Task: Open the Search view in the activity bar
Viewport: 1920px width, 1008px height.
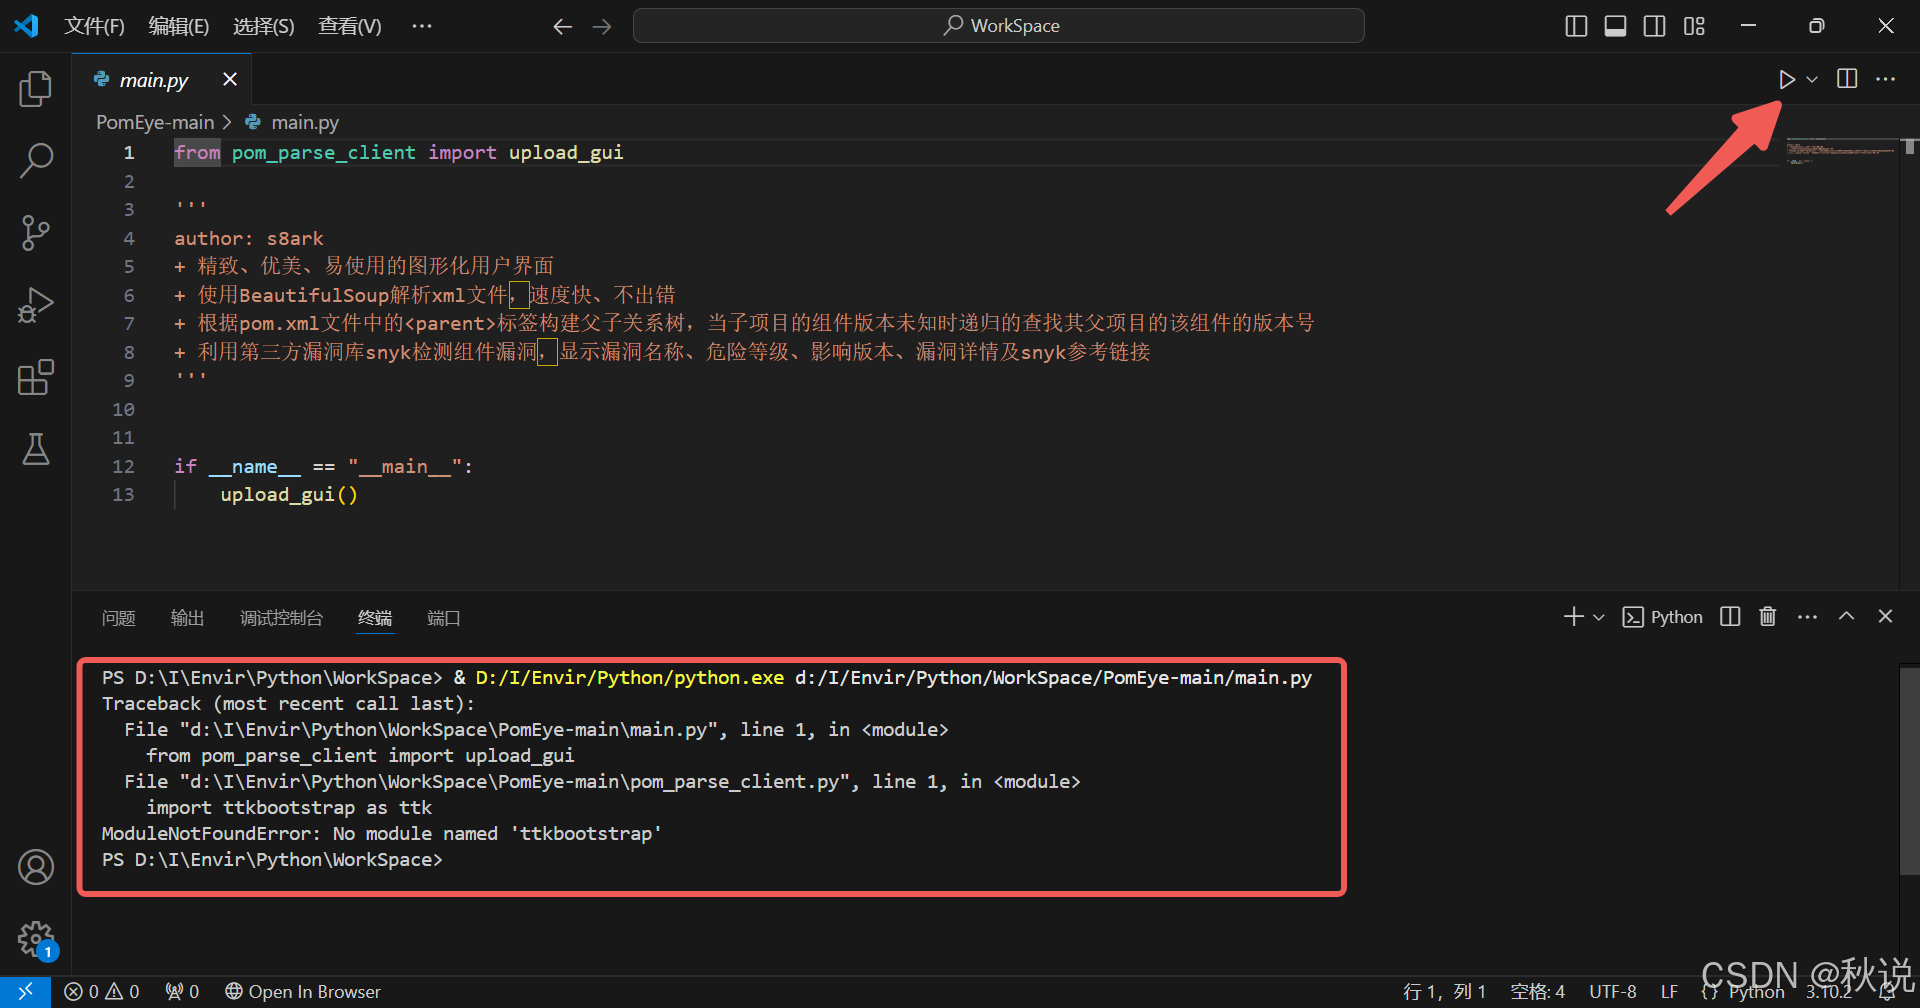Action: (x=36, y=160)
